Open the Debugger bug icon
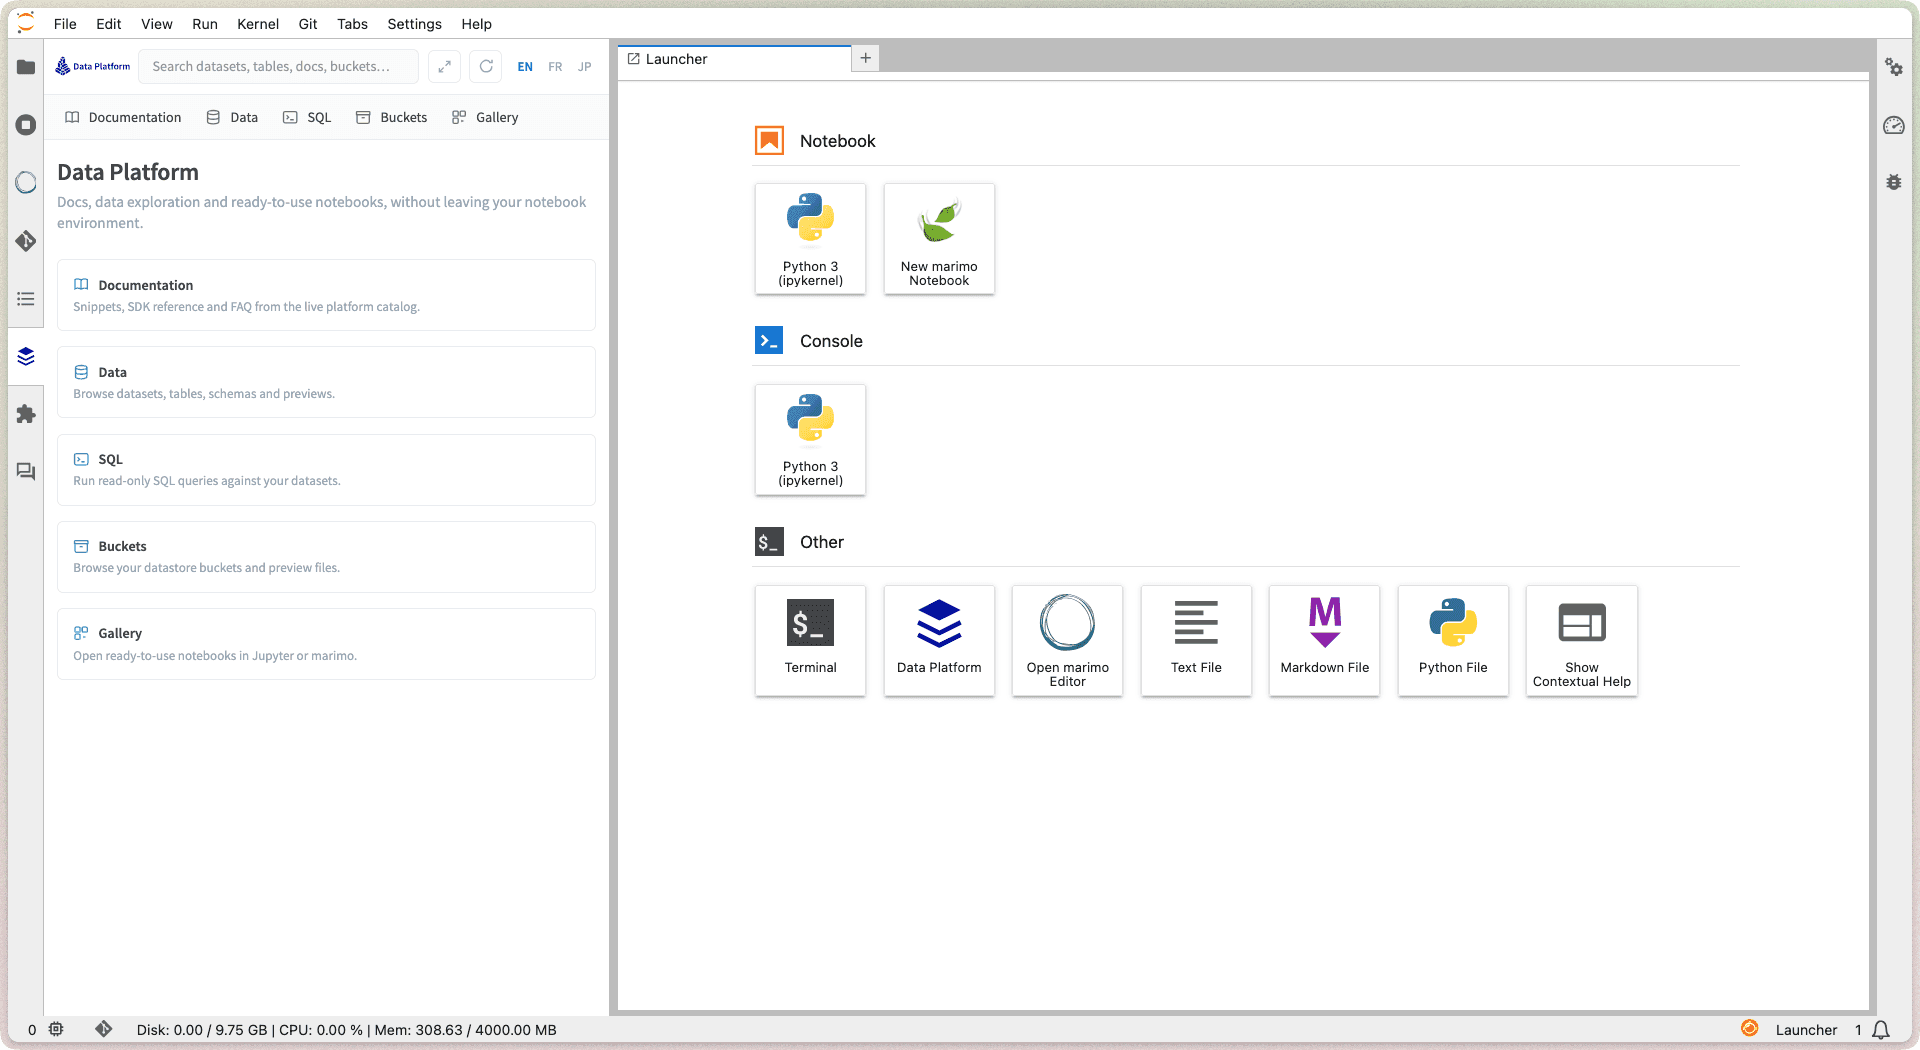This screenshot has height=1050, width=1920. point(1894,182)
